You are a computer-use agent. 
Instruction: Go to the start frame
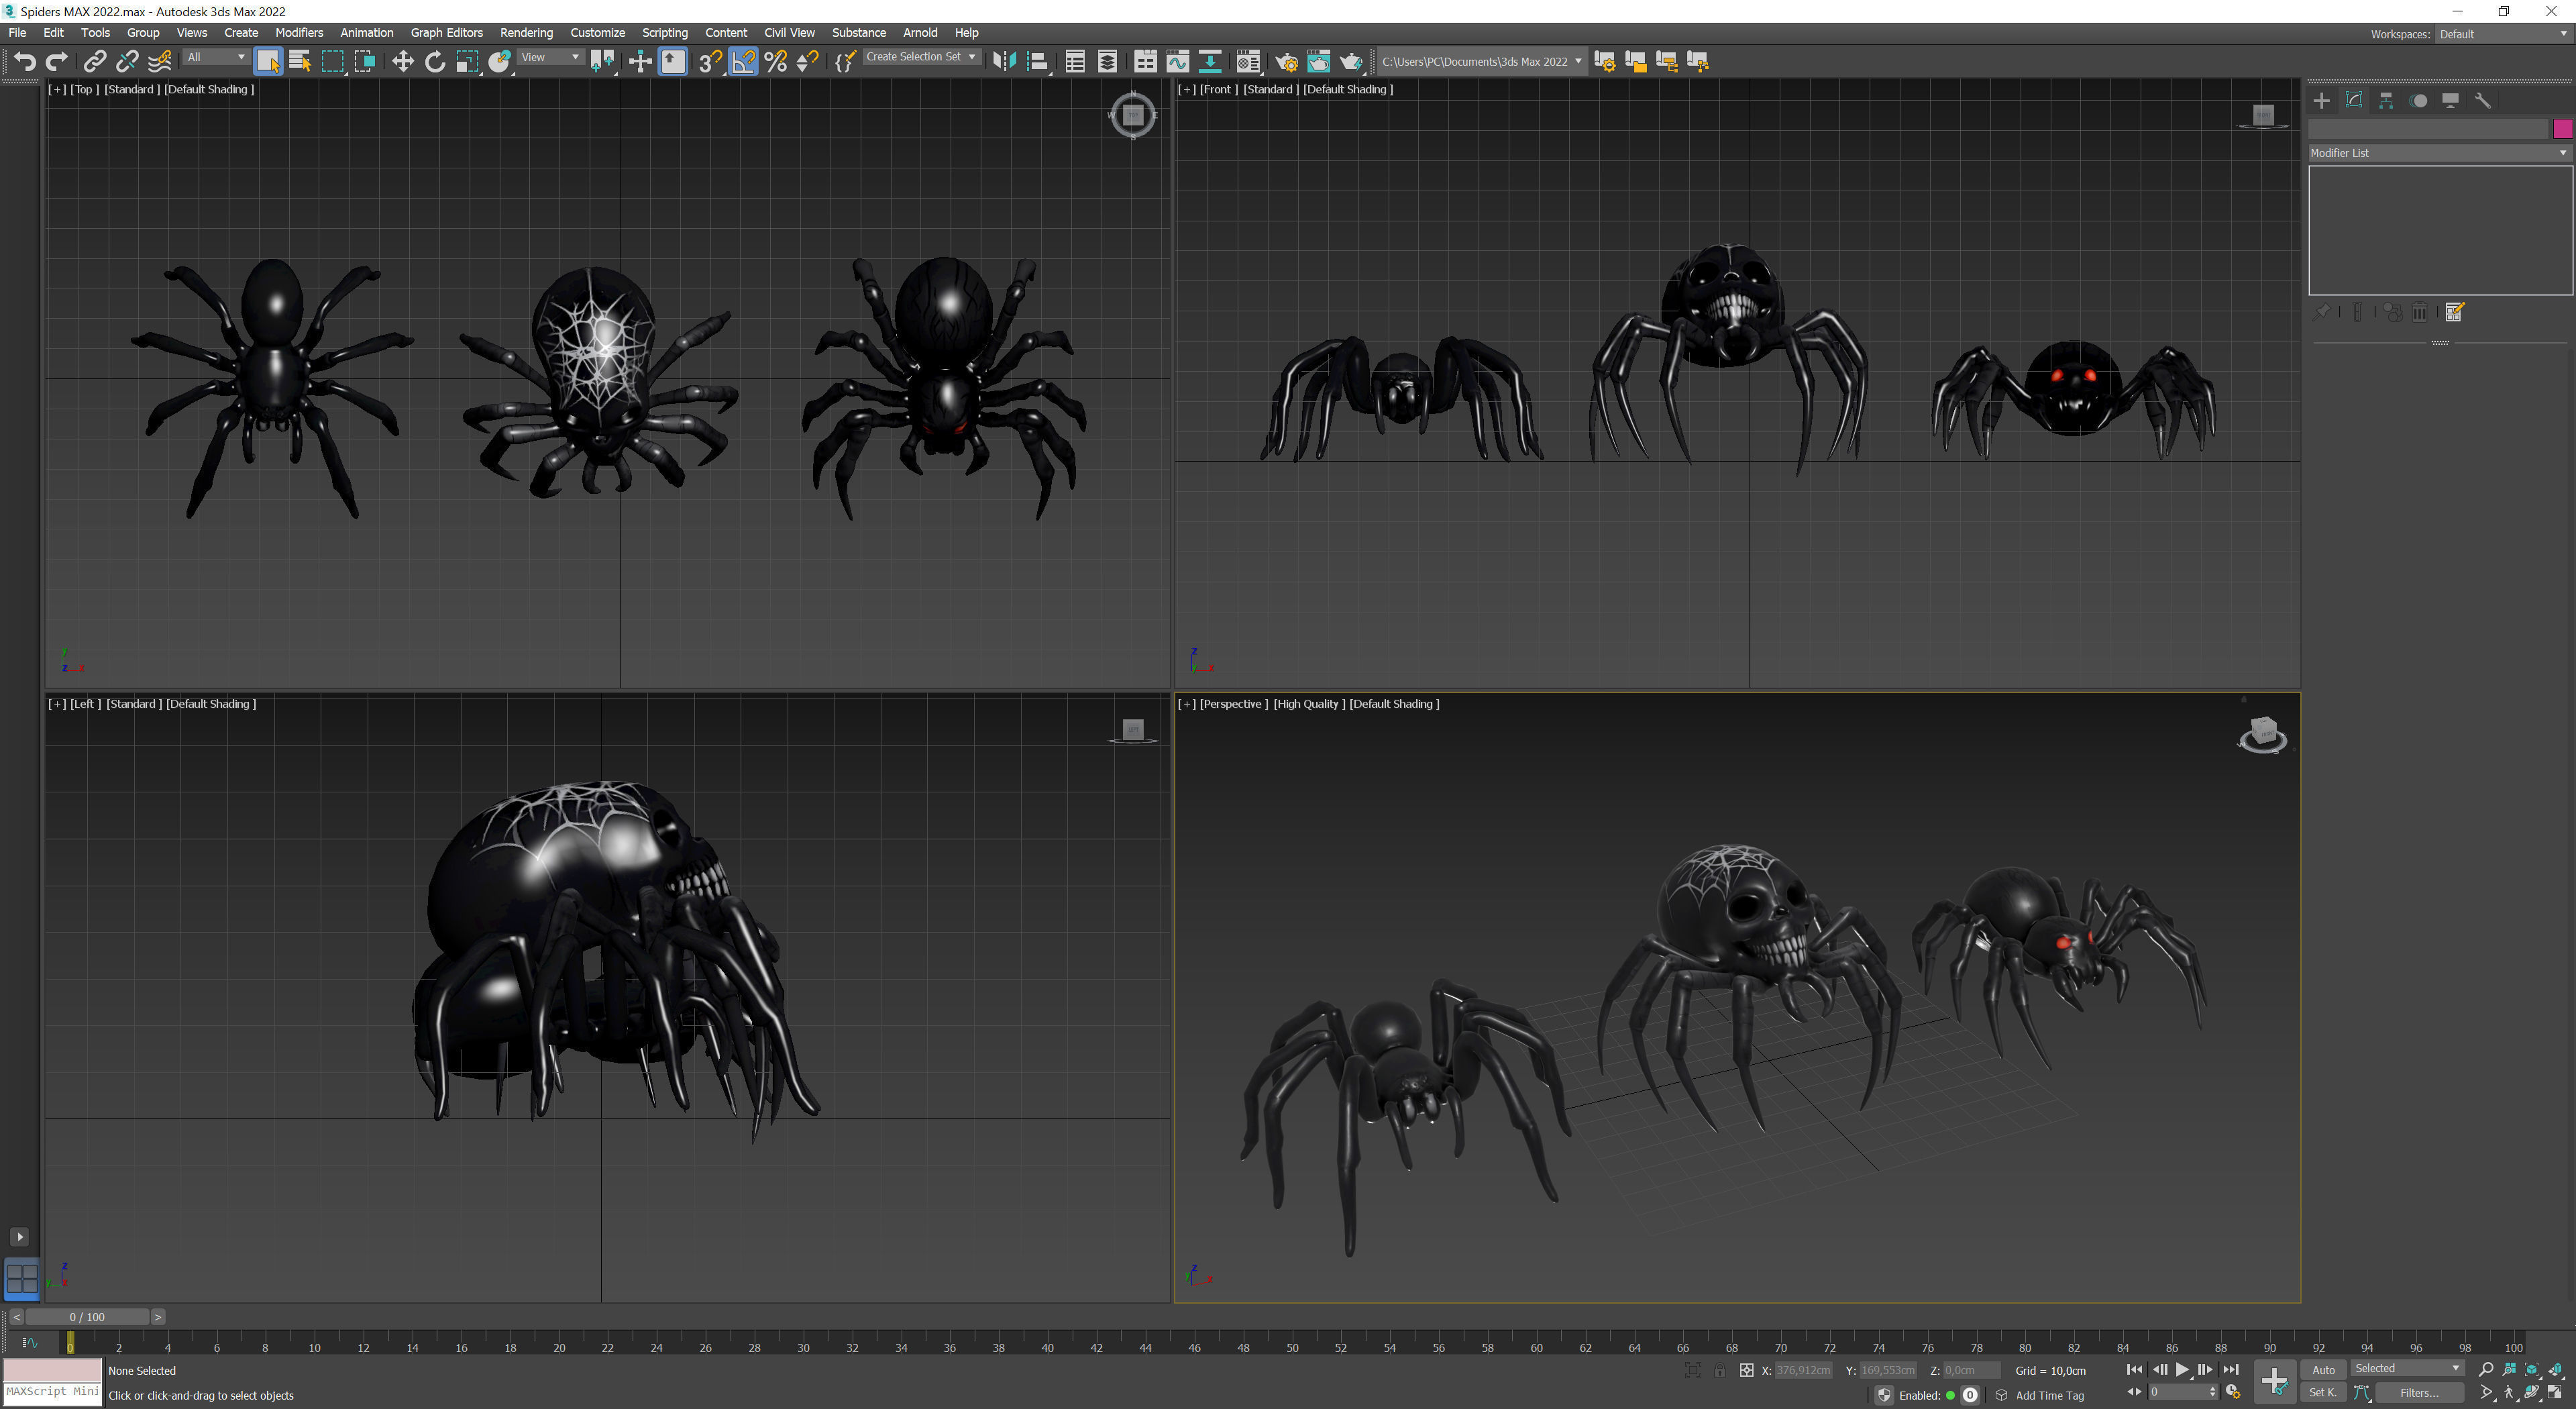click(x=2134, y=1370)
